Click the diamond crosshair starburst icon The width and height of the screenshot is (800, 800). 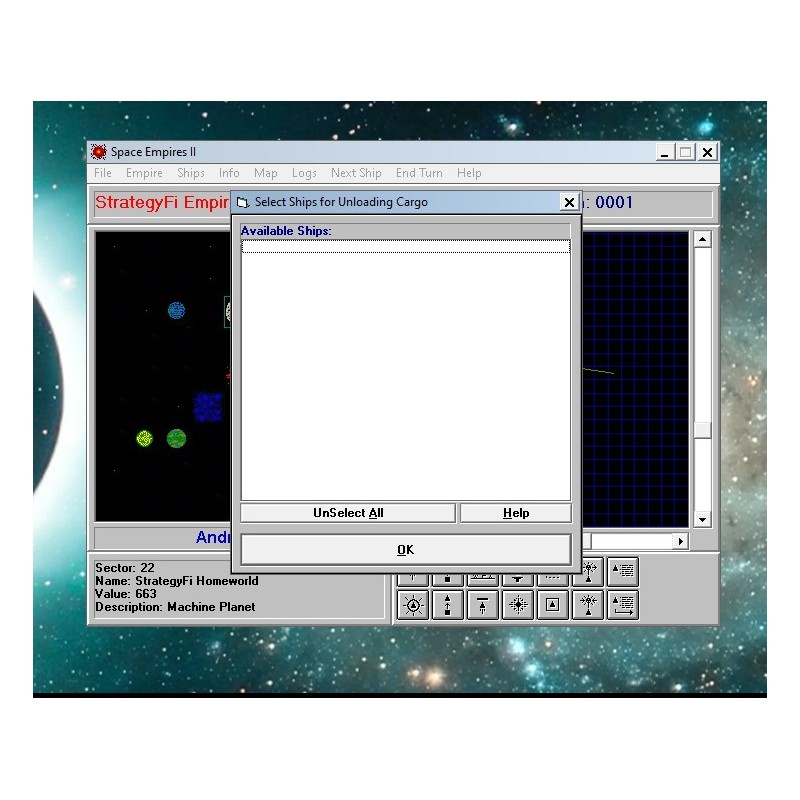pyautogui.click(x=518, y=605)
